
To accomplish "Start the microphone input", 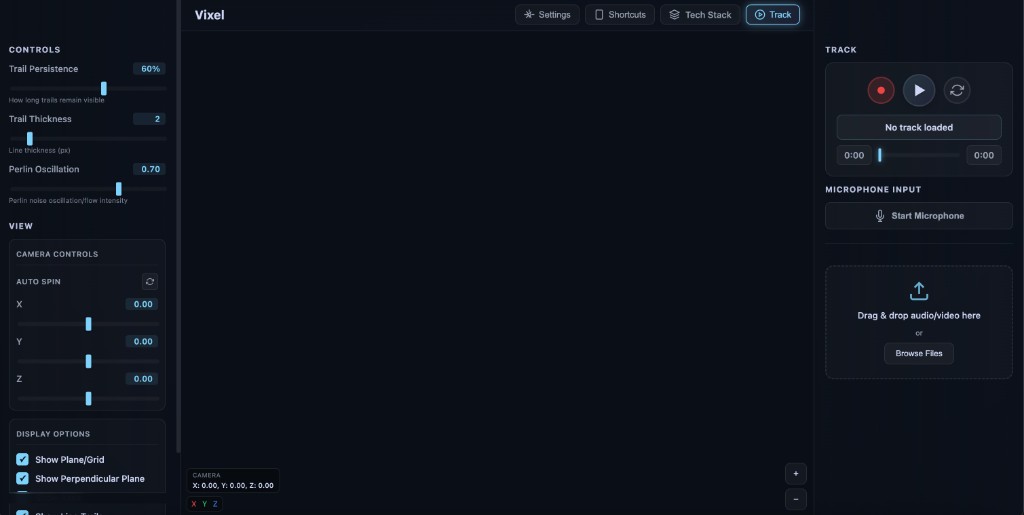I will click(x=919, y=216).
